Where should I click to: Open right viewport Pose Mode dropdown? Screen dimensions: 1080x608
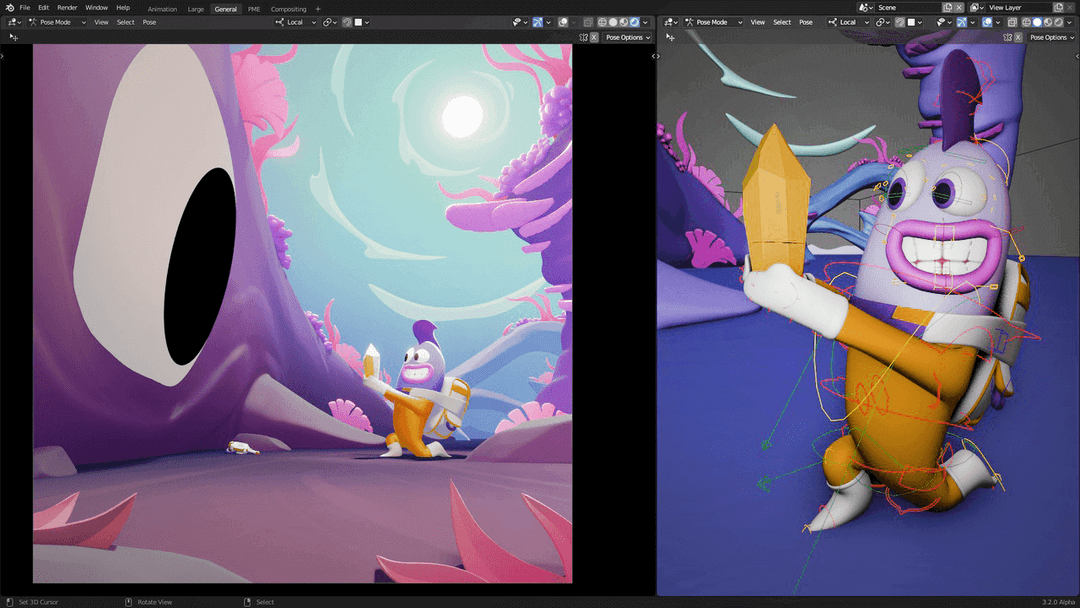pos(714,22)
